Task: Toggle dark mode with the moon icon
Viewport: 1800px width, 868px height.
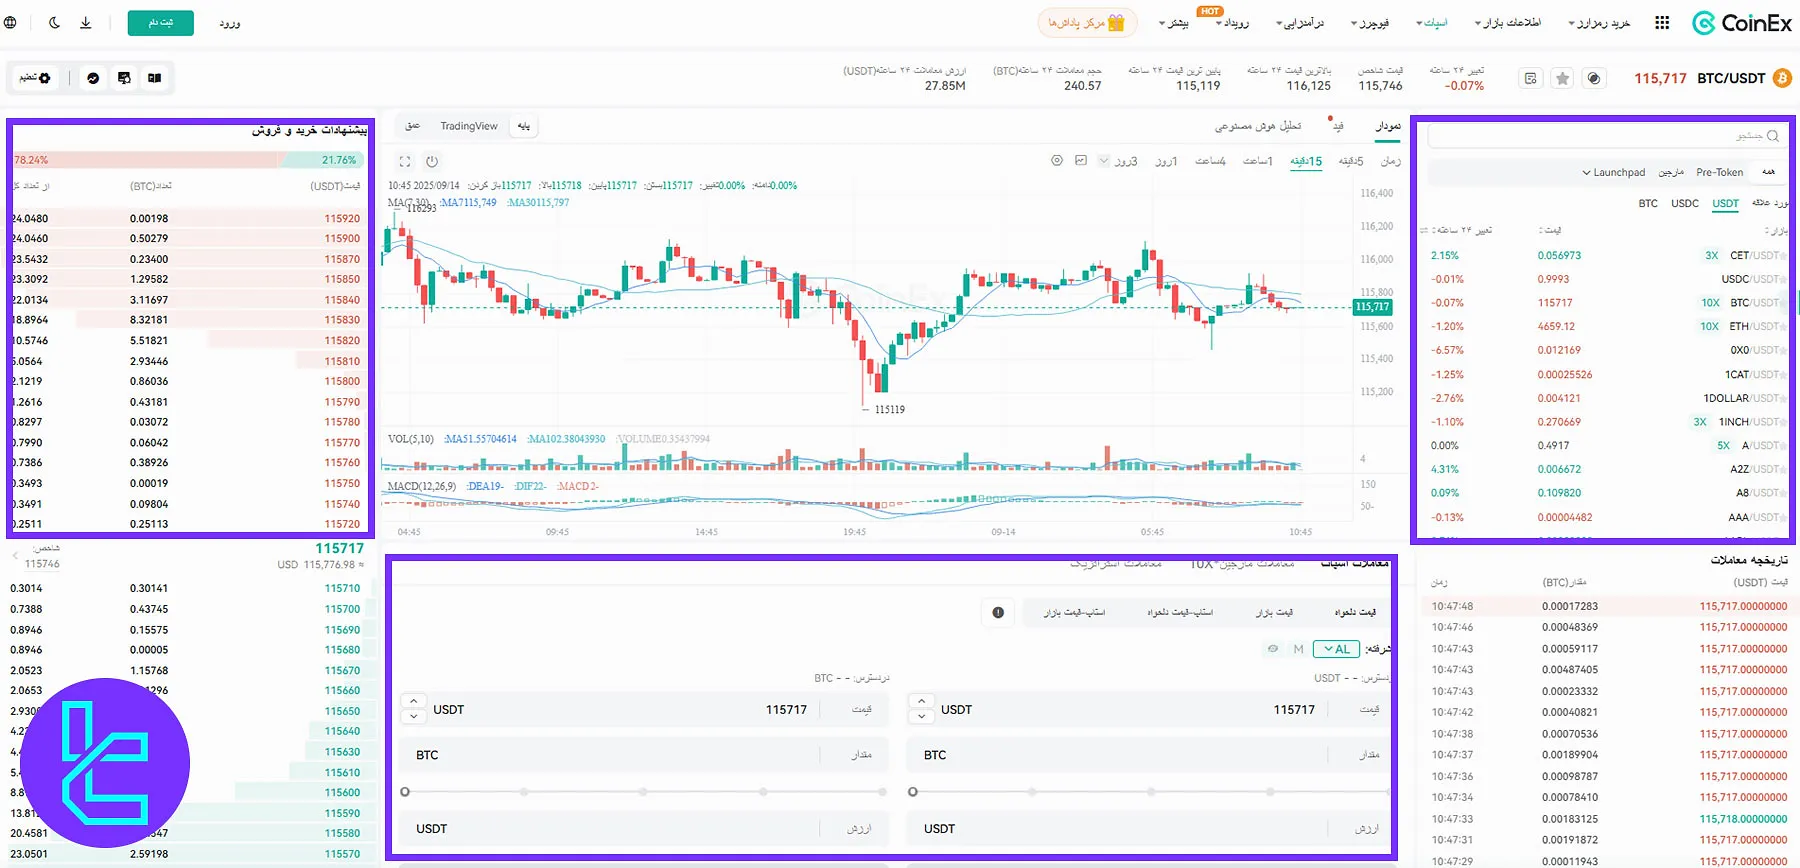Action: (x=54, y=22)
